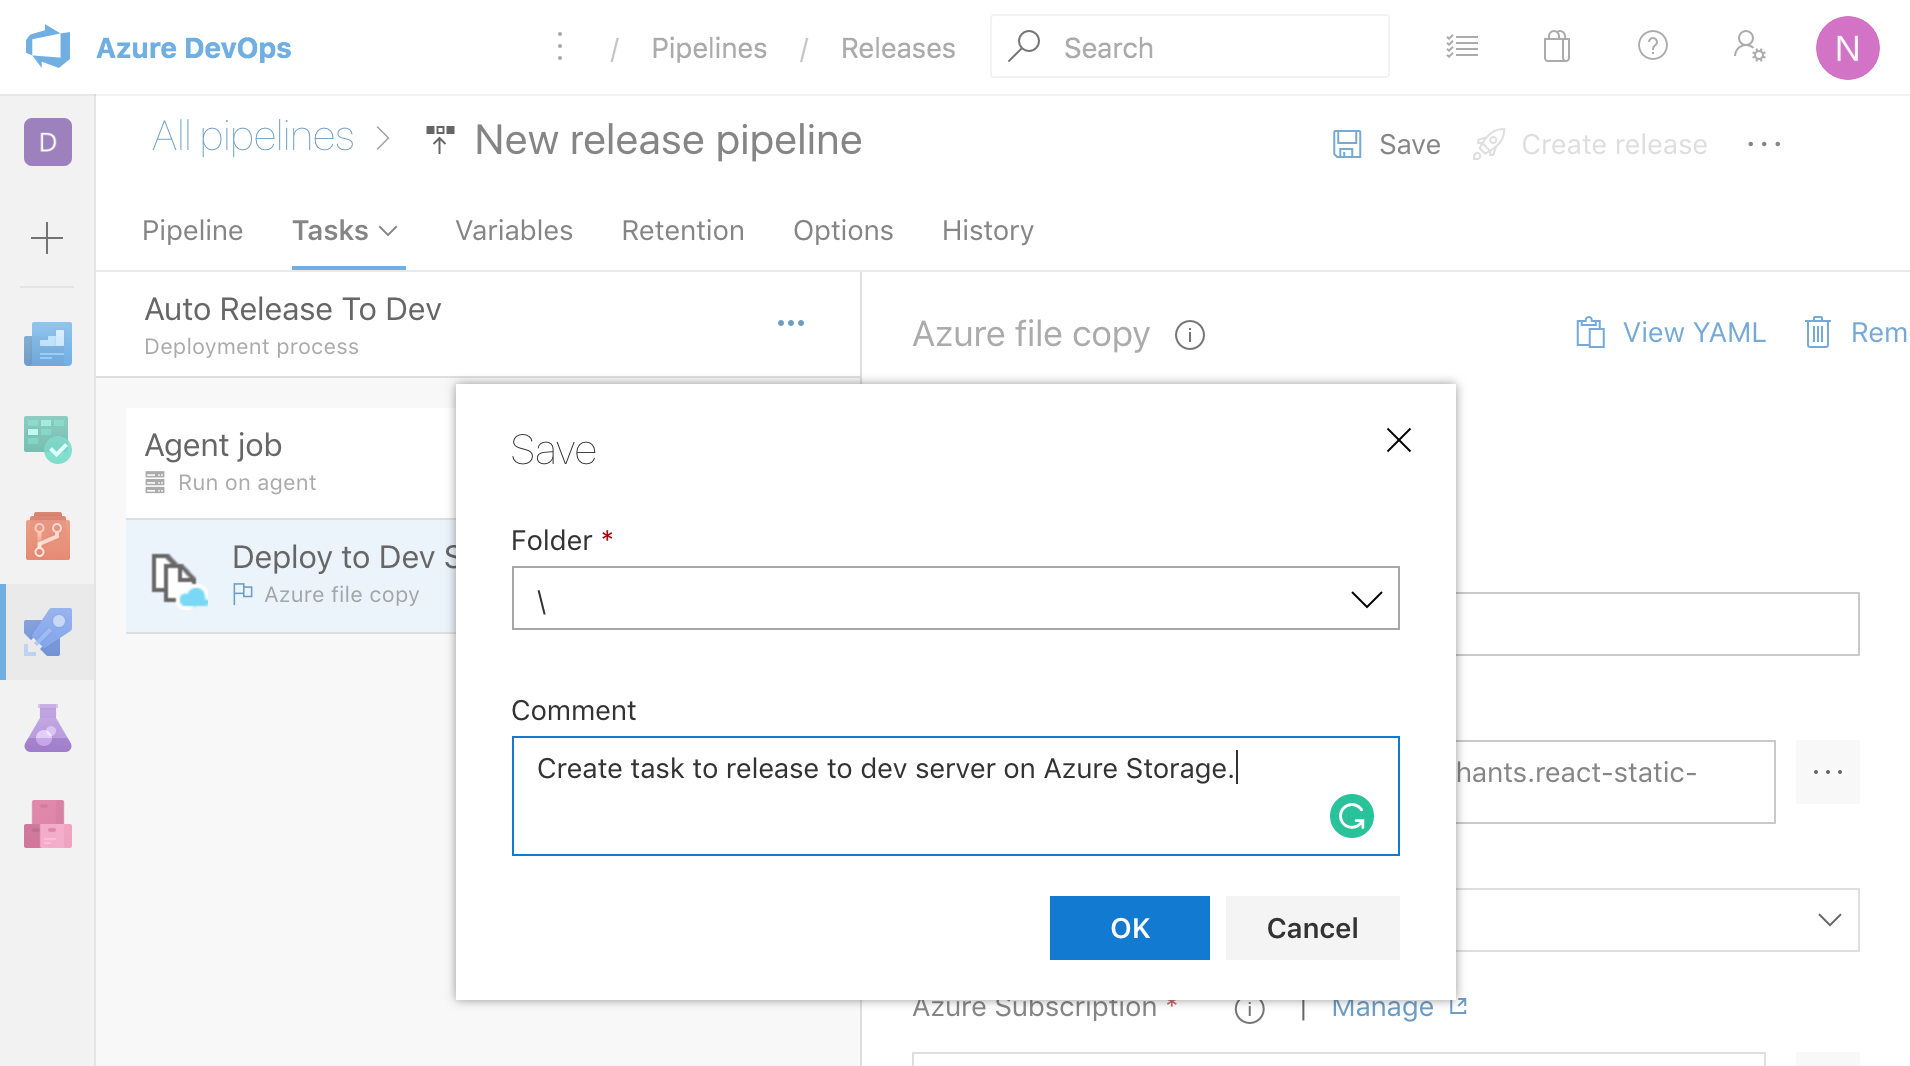Click the Azure Subscription info icon
This screenshot has height=1066, width=1910.
tap(1250, 1010)
